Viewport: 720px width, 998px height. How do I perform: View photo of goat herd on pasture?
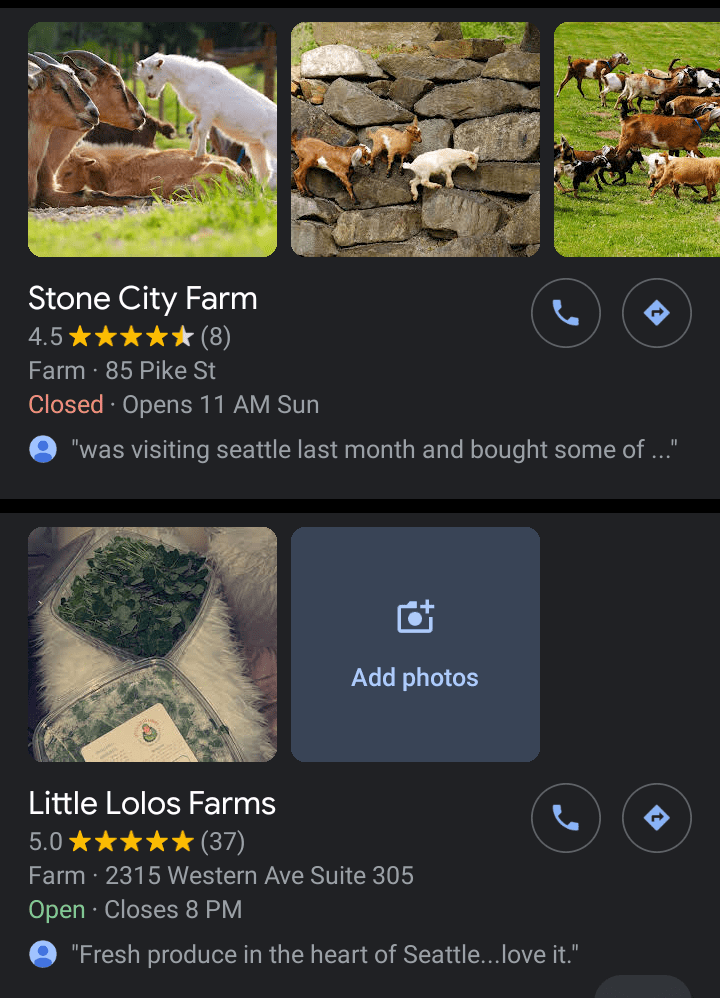coord(637,140)
